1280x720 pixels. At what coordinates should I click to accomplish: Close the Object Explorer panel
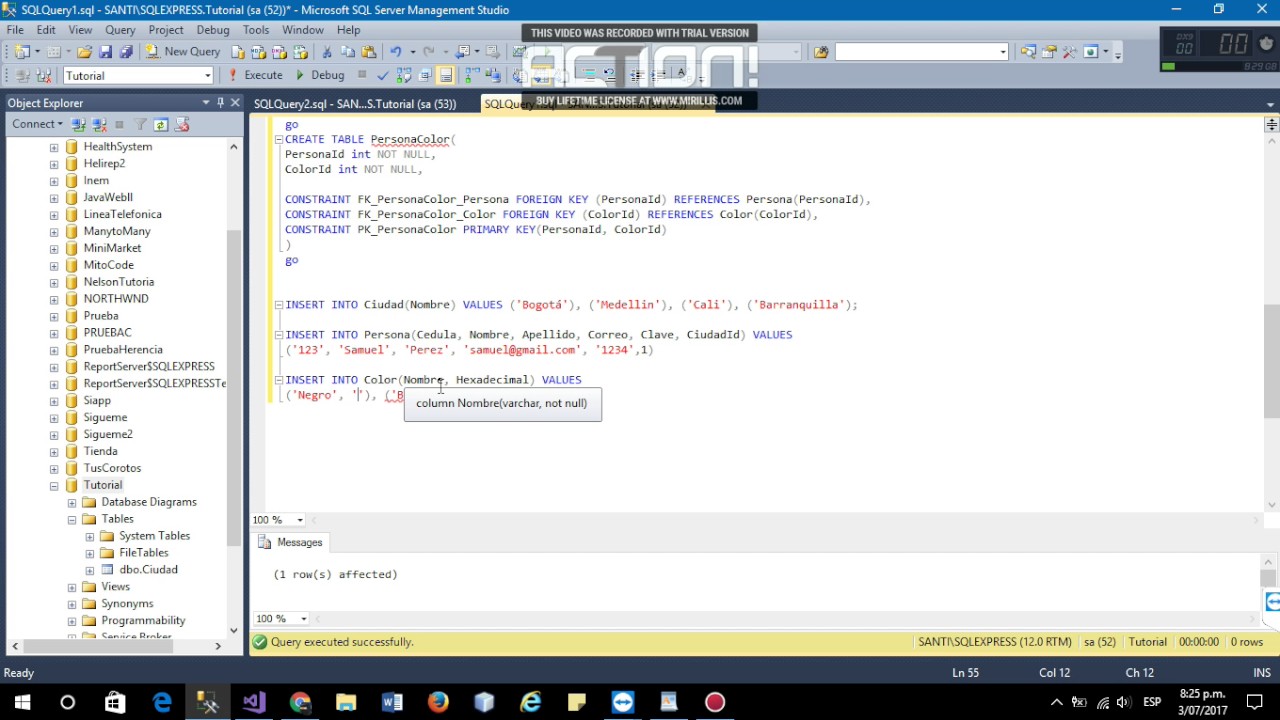[236, 102]
